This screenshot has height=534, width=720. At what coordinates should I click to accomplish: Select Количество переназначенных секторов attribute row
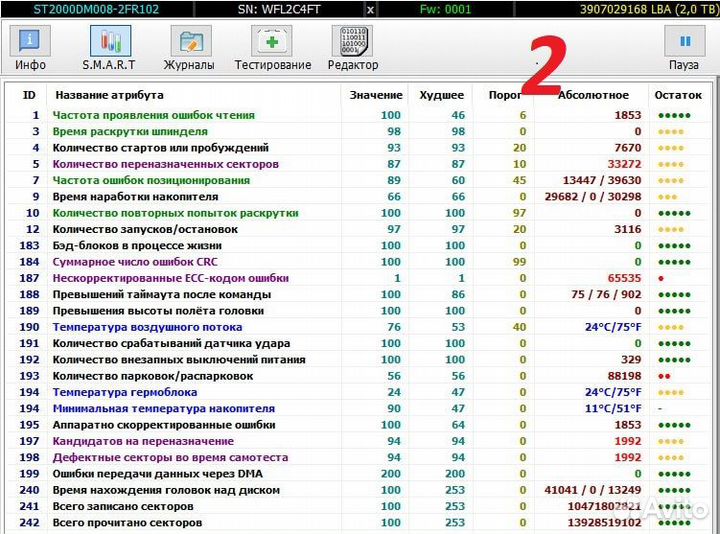[x=165, y=164]
